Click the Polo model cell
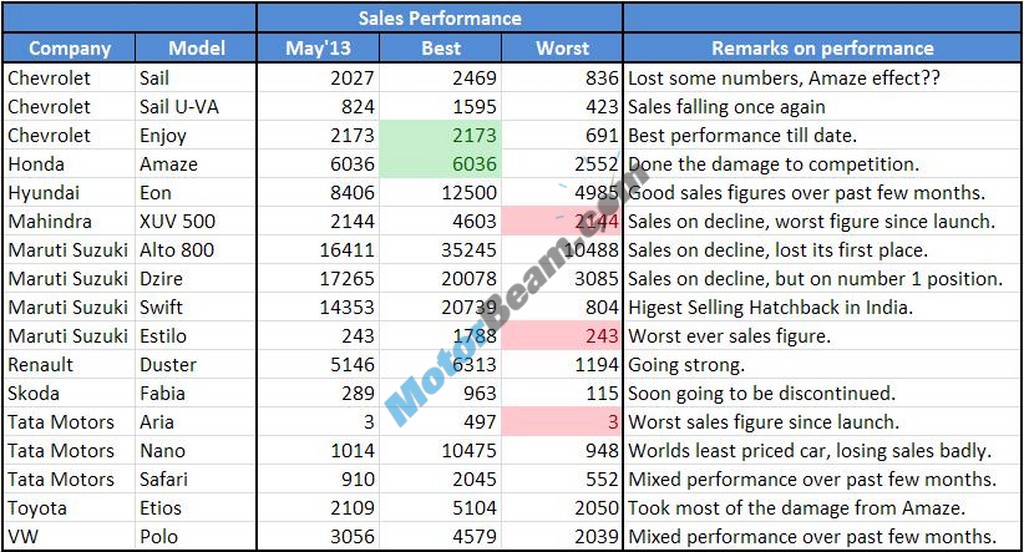 (196, 537)
